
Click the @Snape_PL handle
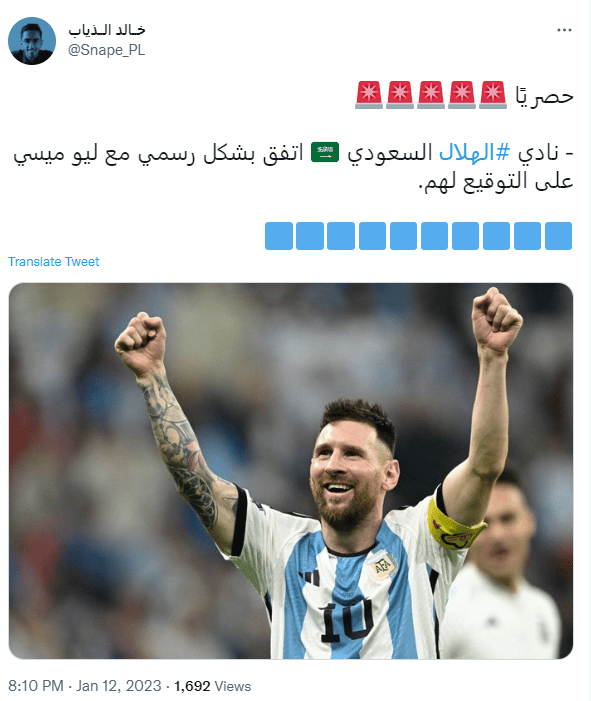106,50
